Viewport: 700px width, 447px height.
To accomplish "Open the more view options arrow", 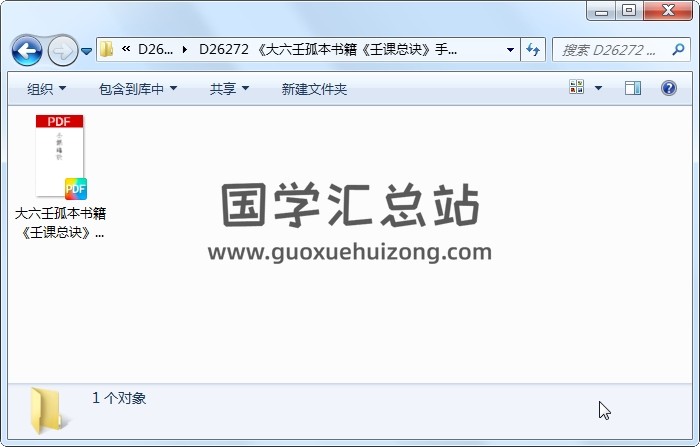I will 598,88.
